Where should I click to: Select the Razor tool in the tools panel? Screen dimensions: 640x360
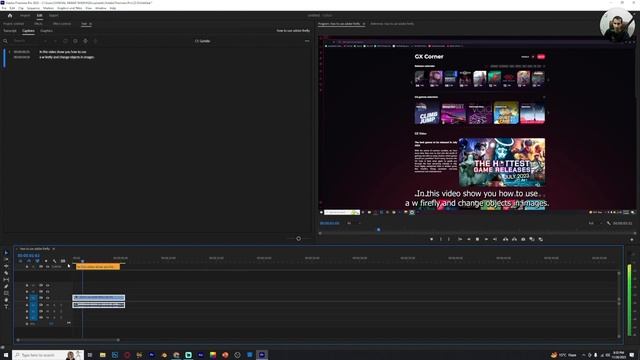tap(6, 273)
